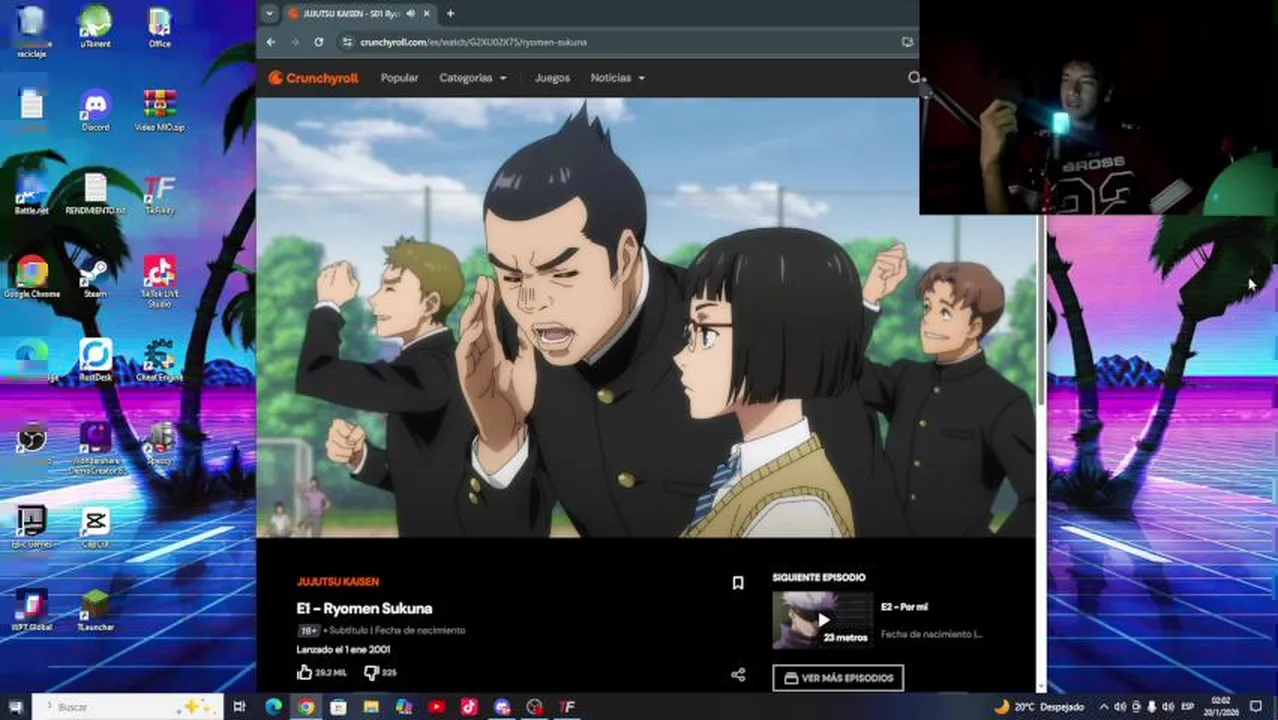Open the JUJUTSU KAISEN series link
1278x720 pixels.
(337, 581)
